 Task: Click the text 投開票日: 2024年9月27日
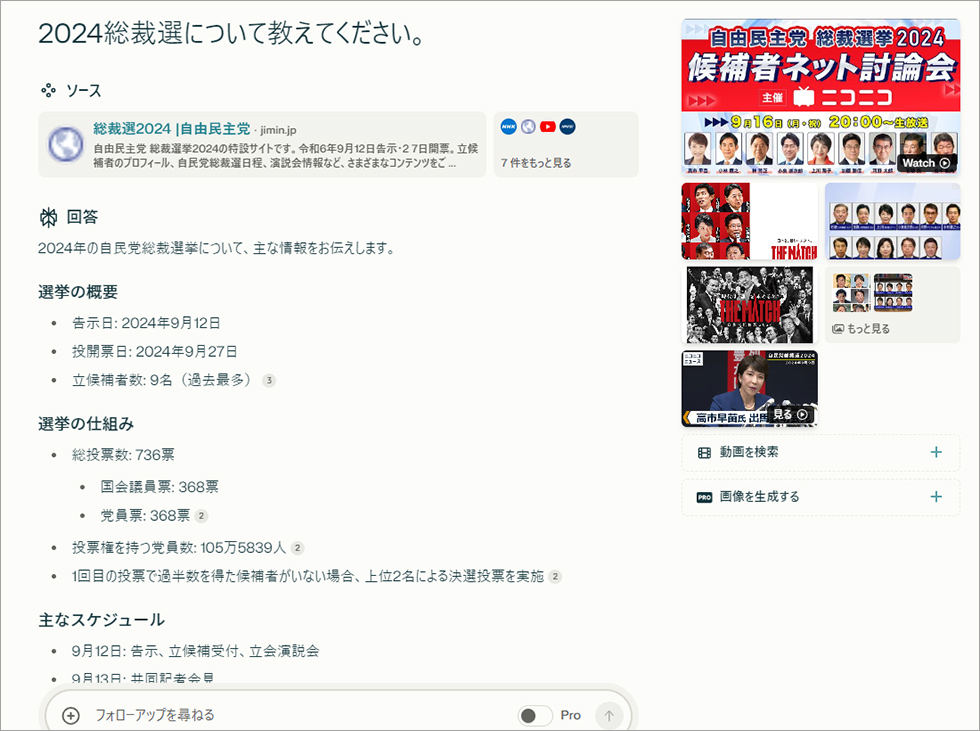pyautogui.click(x=154, y=352)
